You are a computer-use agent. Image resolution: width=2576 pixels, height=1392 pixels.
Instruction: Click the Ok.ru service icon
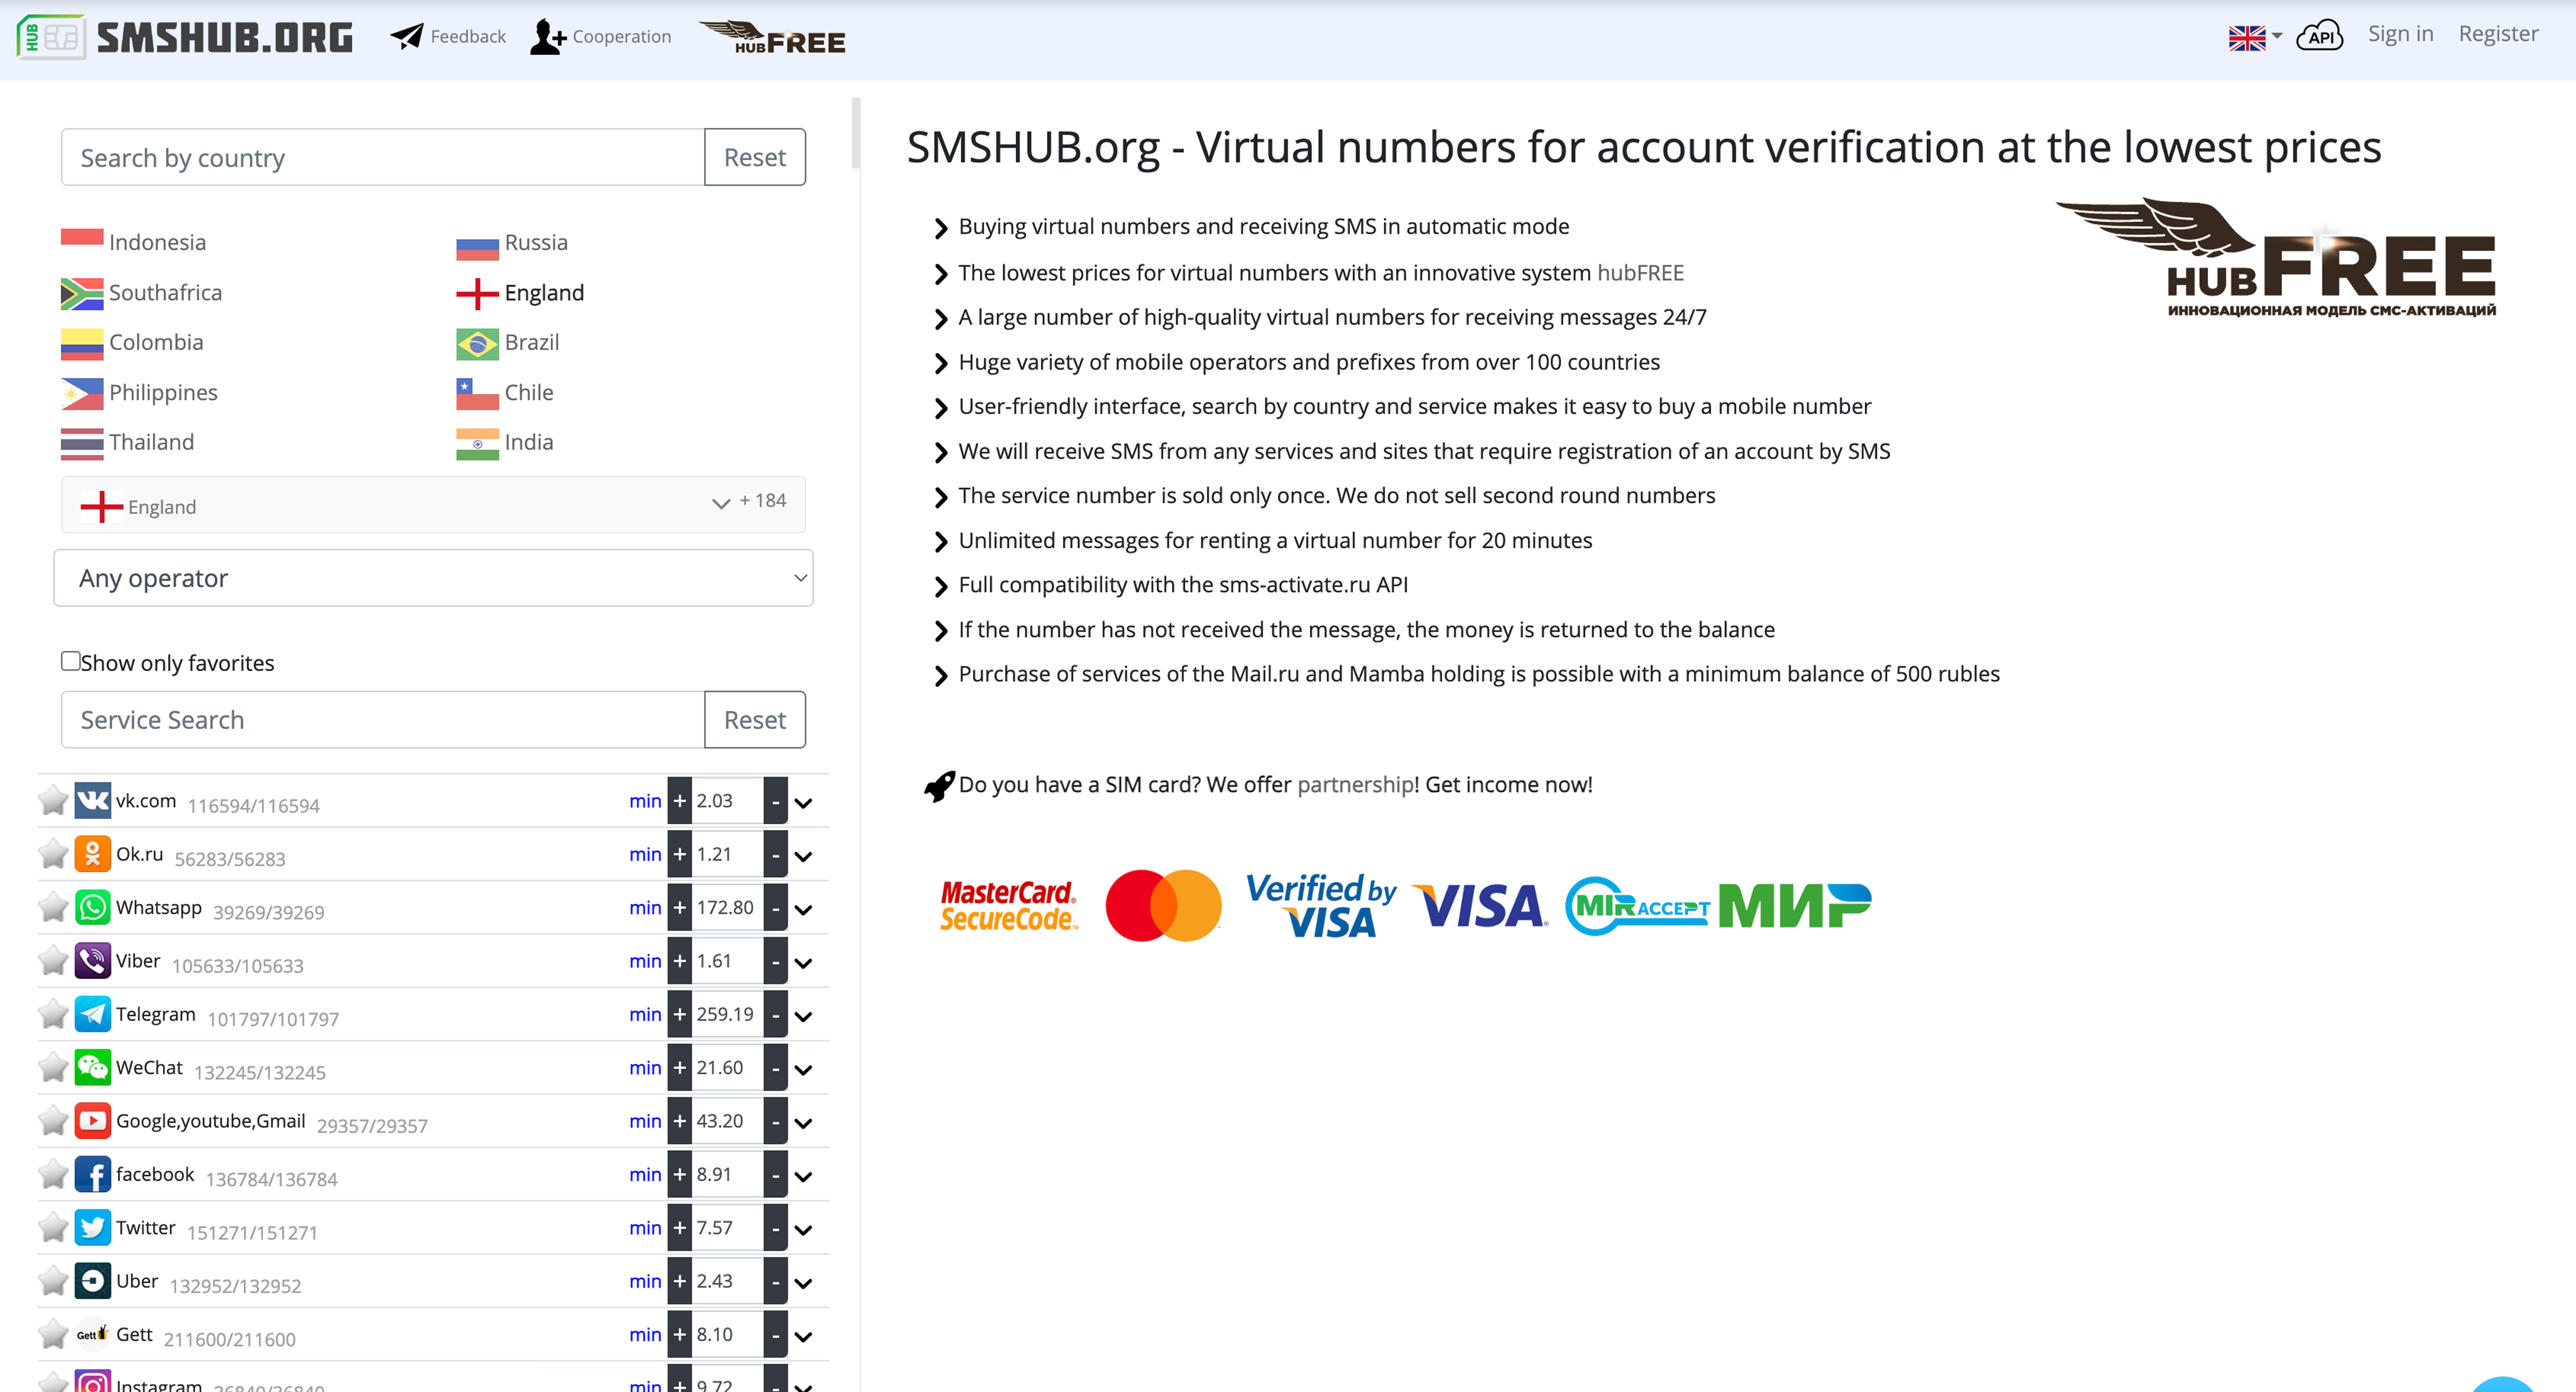93,854
